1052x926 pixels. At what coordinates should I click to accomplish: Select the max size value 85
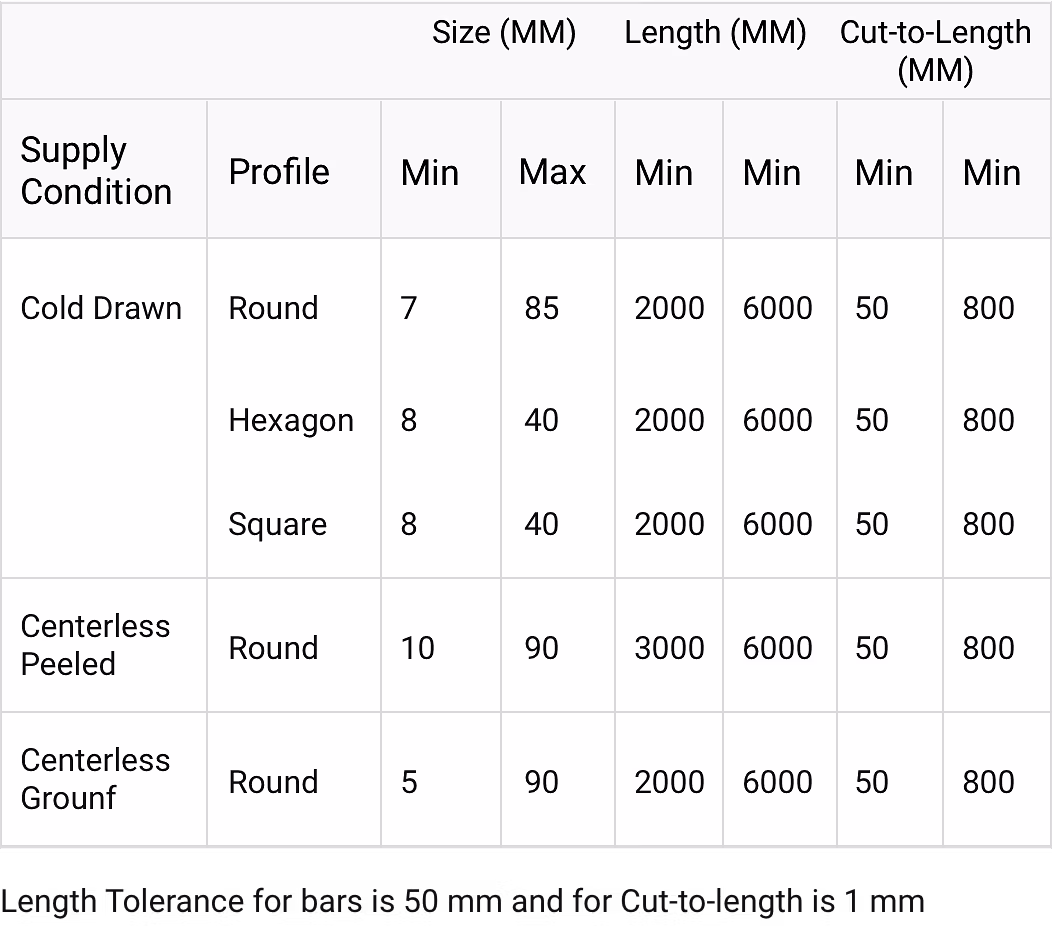coord(541,308)
